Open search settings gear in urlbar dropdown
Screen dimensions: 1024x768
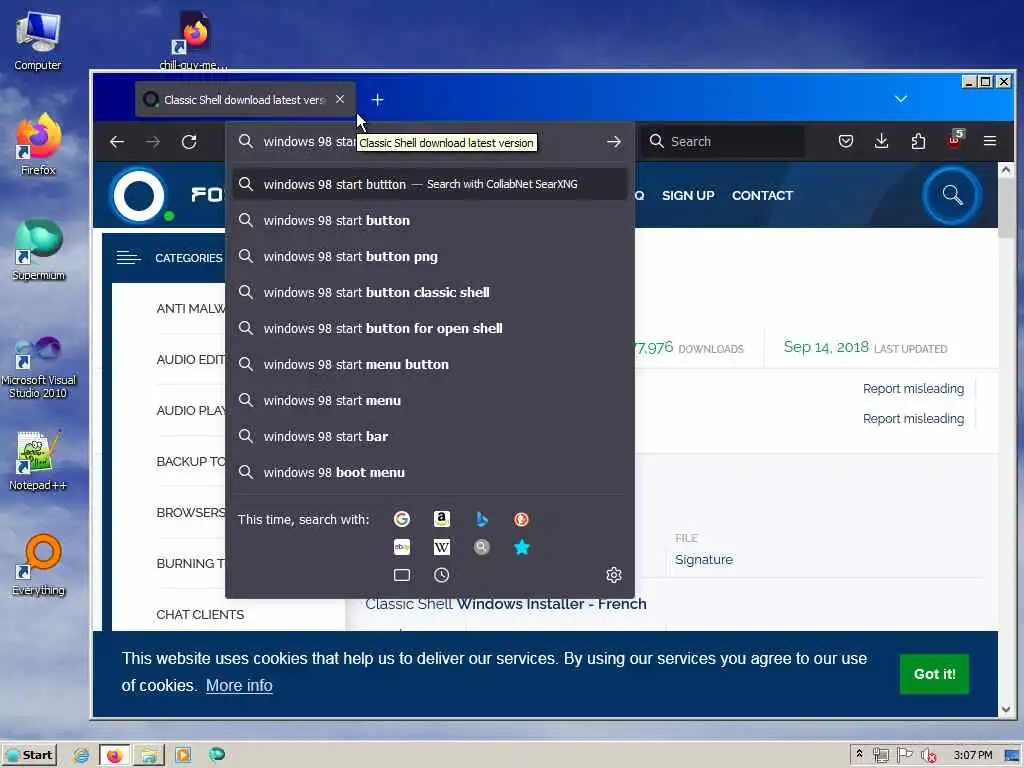point(614,575)
